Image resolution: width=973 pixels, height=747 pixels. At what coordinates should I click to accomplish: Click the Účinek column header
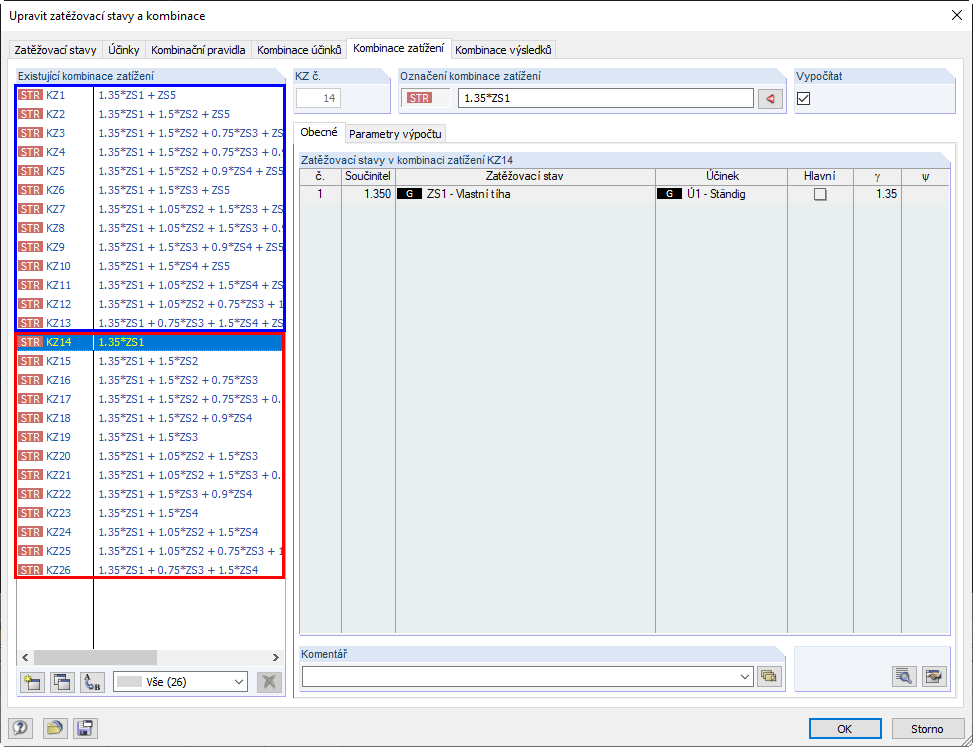tap(721, 176)
